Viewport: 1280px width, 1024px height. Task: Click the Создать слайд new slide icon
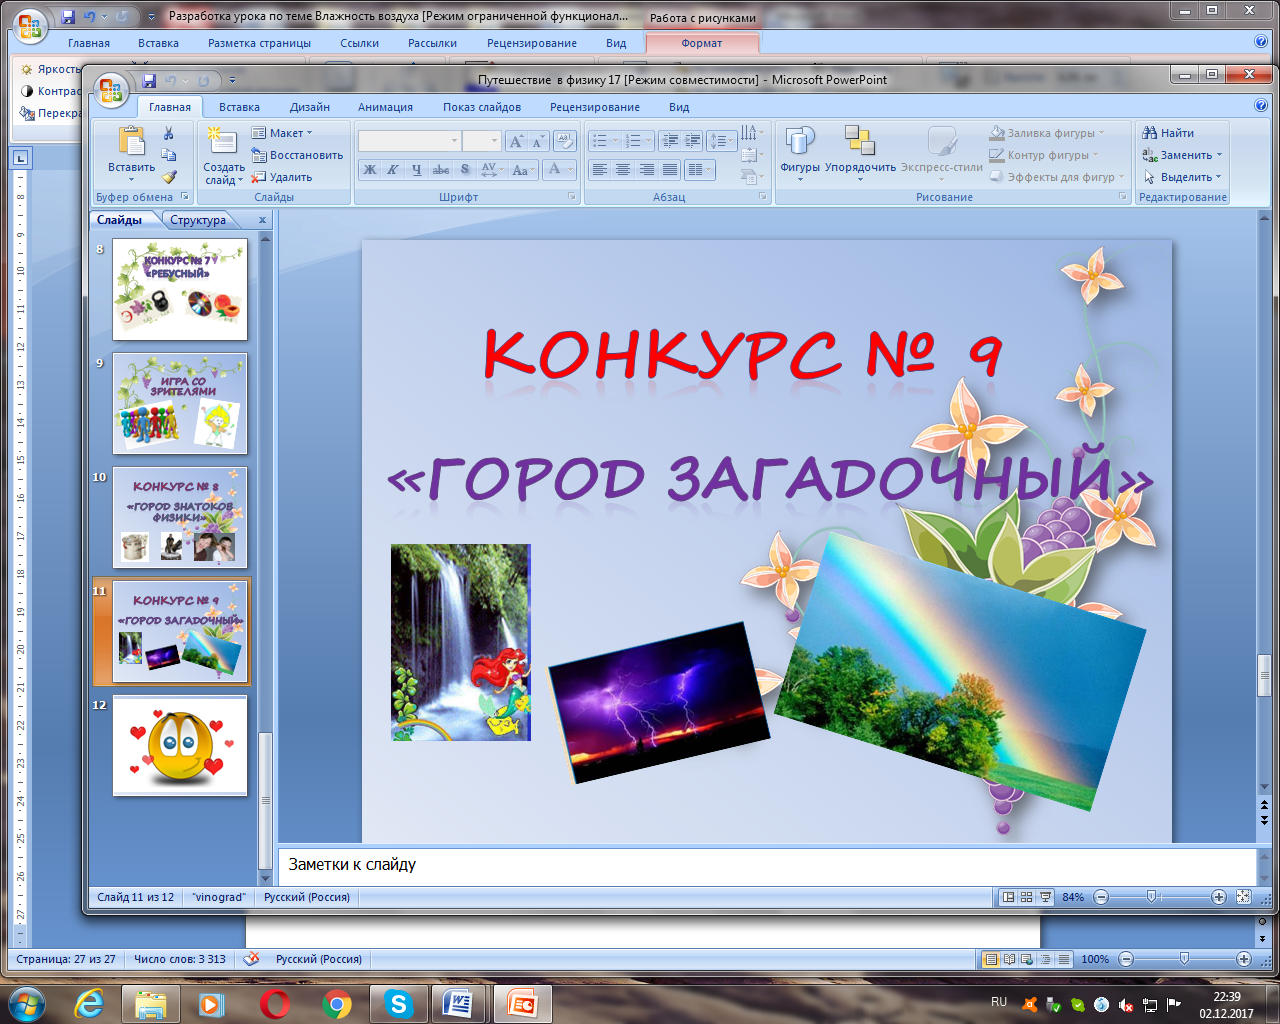coord(221,141)
